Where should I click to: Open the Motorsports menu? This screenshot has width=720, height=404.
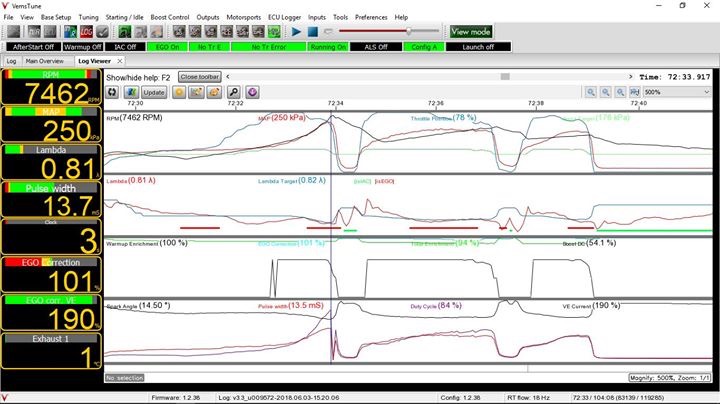coord(243,17)
